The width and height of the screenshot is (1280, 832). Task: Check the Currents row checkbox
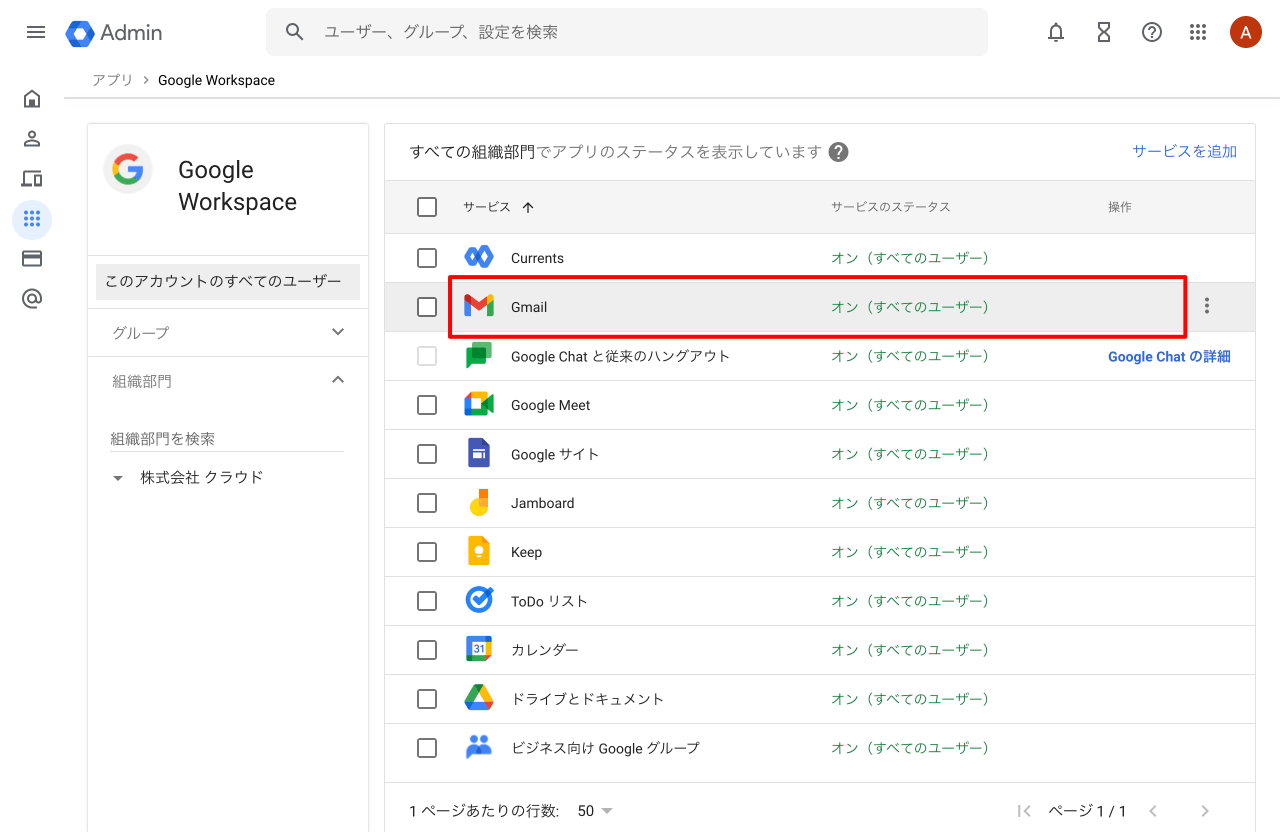pyautogui.click(x=427, y=258)
